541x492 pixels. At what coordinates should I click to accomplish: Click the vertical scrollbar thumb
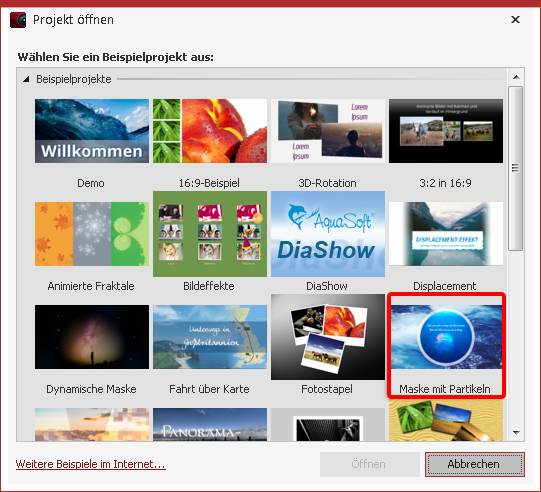(516, 168)
